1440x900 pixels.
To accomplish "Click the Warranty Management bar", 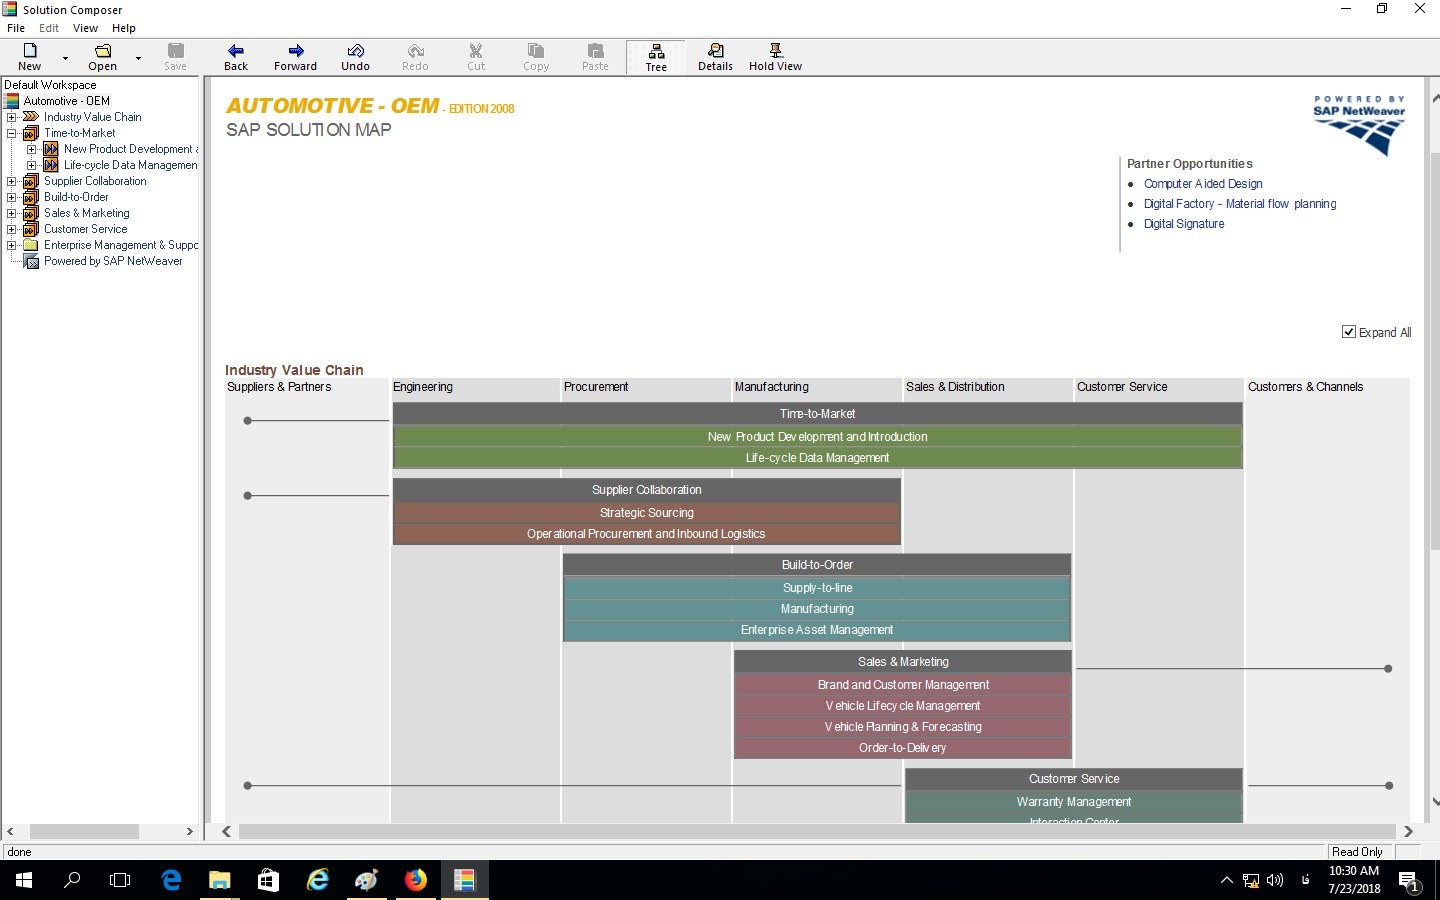I will tap(1074, 802).
